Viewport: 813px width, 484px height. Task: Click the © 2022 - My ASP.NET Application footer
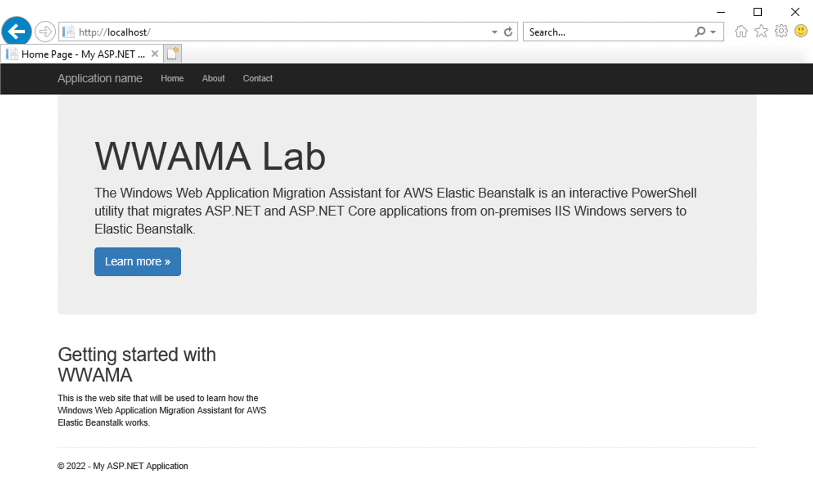[123, 466]
